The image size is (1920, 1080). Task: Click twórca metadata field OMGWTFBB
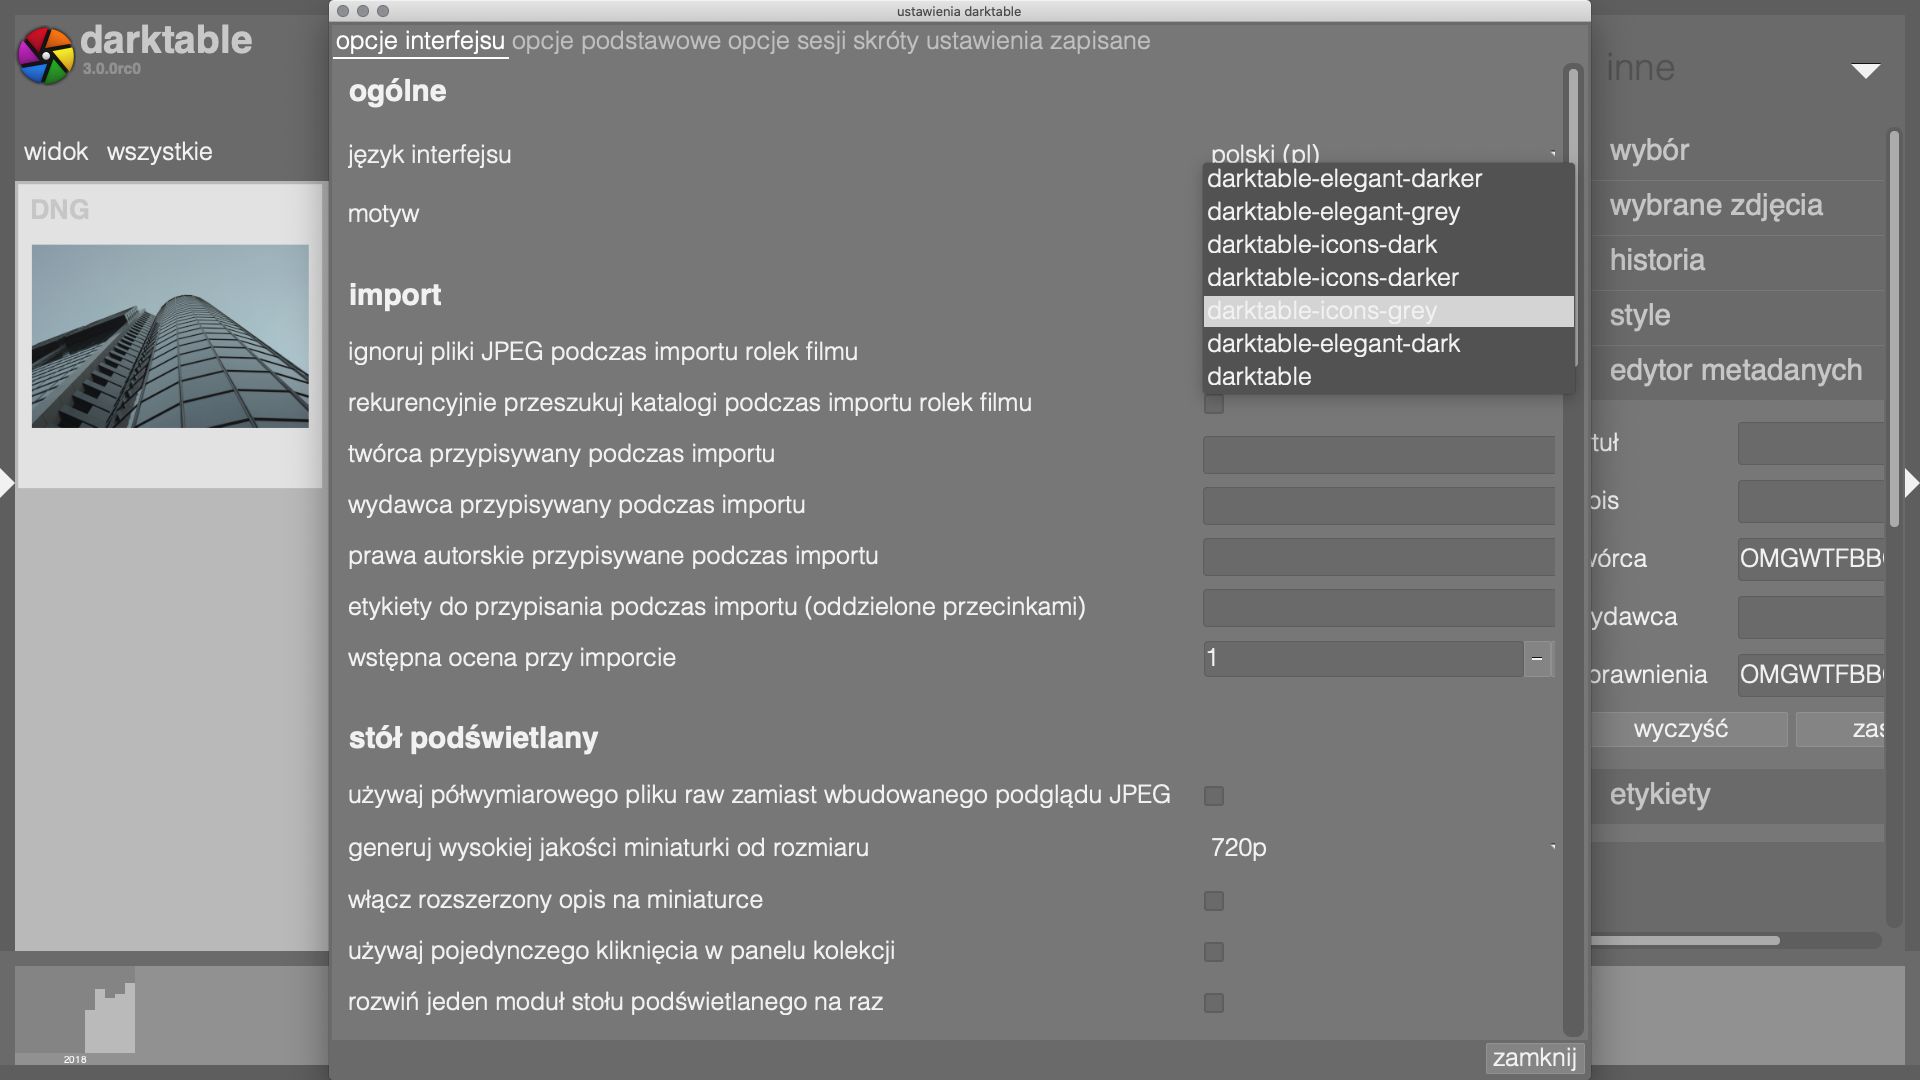point(1811,559)
